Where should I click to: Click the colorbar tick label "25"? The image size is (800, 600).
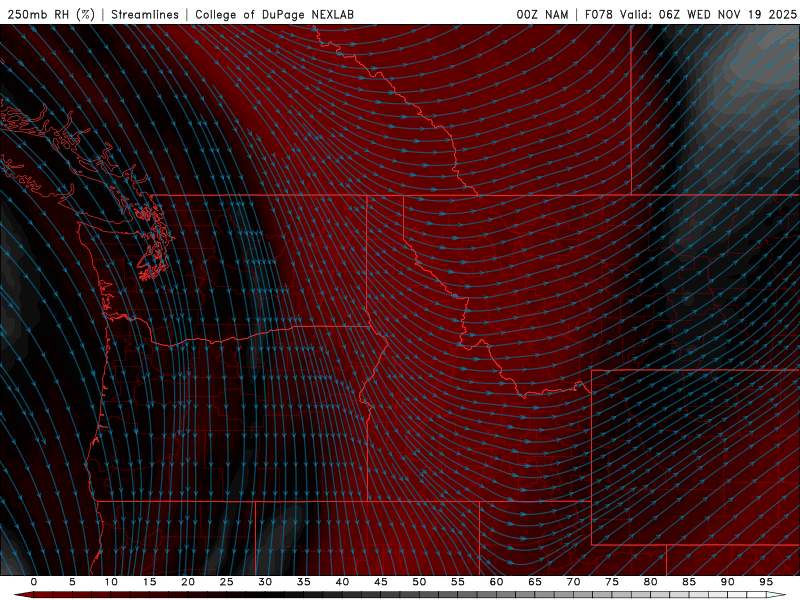(227, 582)
